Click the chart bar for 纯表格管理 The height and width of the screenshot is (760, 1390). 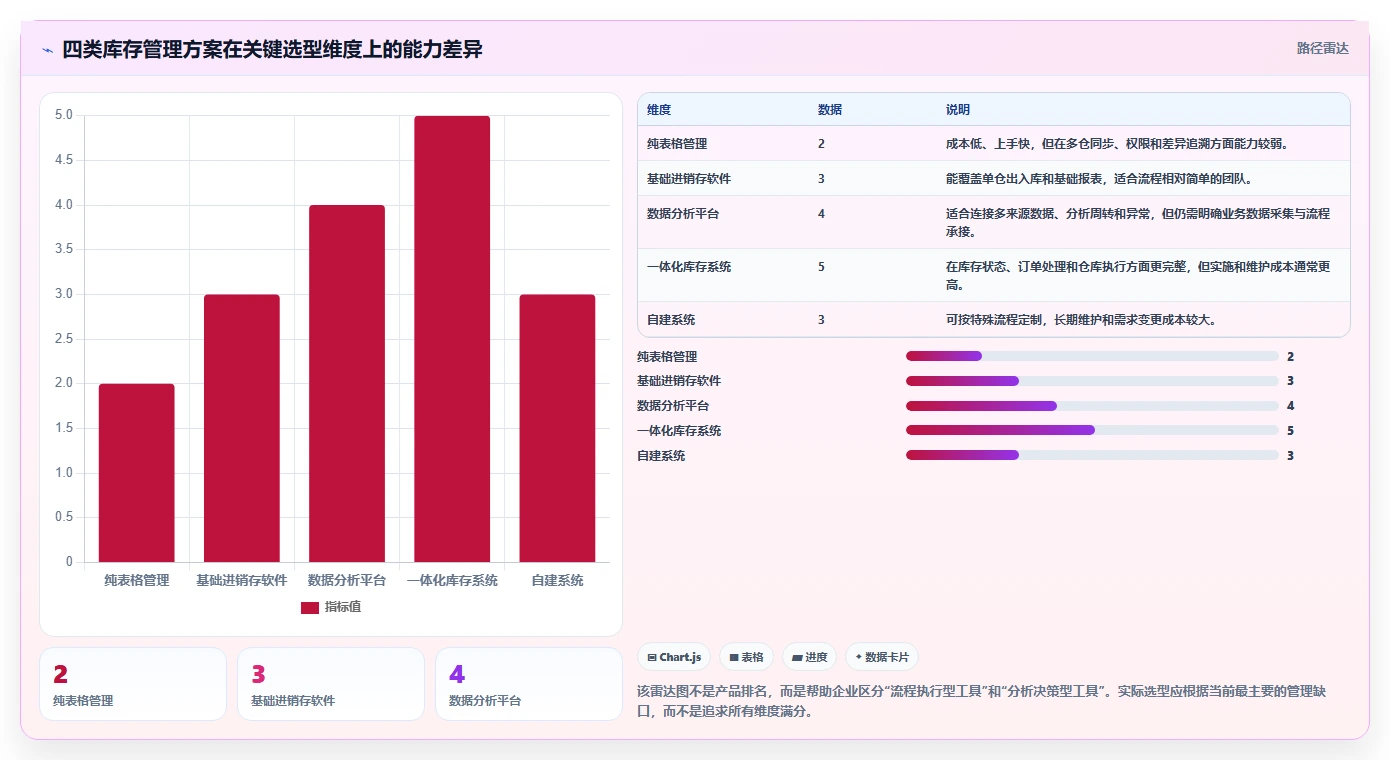136,473
